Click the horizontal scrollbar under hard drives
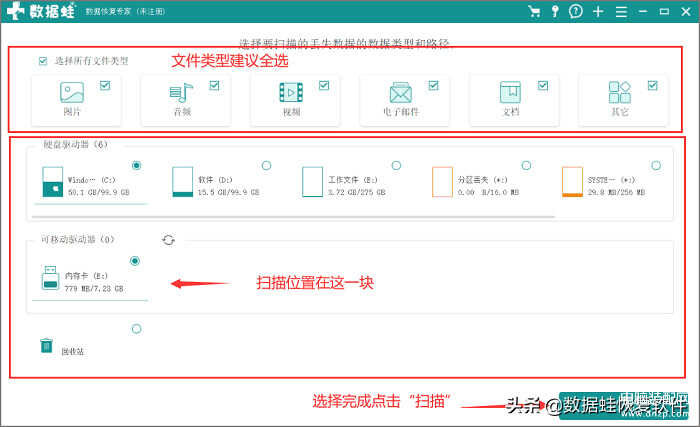Image resolution: width=700 pixels, height=427 pixels. click(294, 217)
